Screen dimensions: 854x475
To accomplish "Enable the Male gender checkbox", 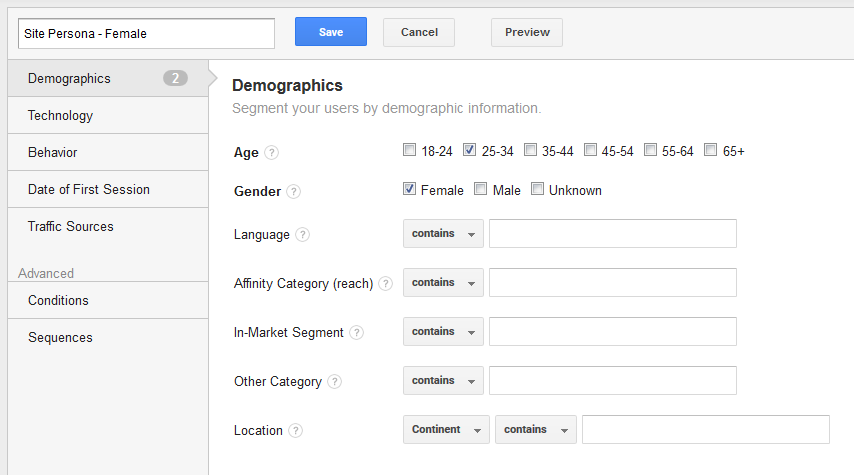I will coord(480,189).
